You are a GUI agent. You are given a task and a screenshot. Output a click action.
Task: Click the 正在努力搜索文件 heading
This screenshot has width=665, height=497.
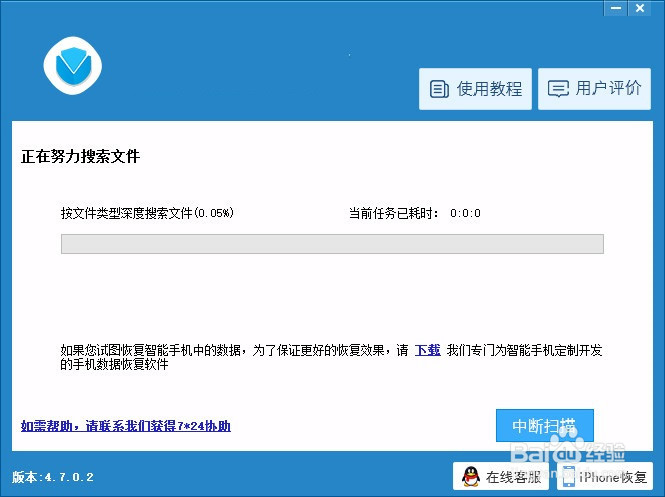(x=80, y=156)
